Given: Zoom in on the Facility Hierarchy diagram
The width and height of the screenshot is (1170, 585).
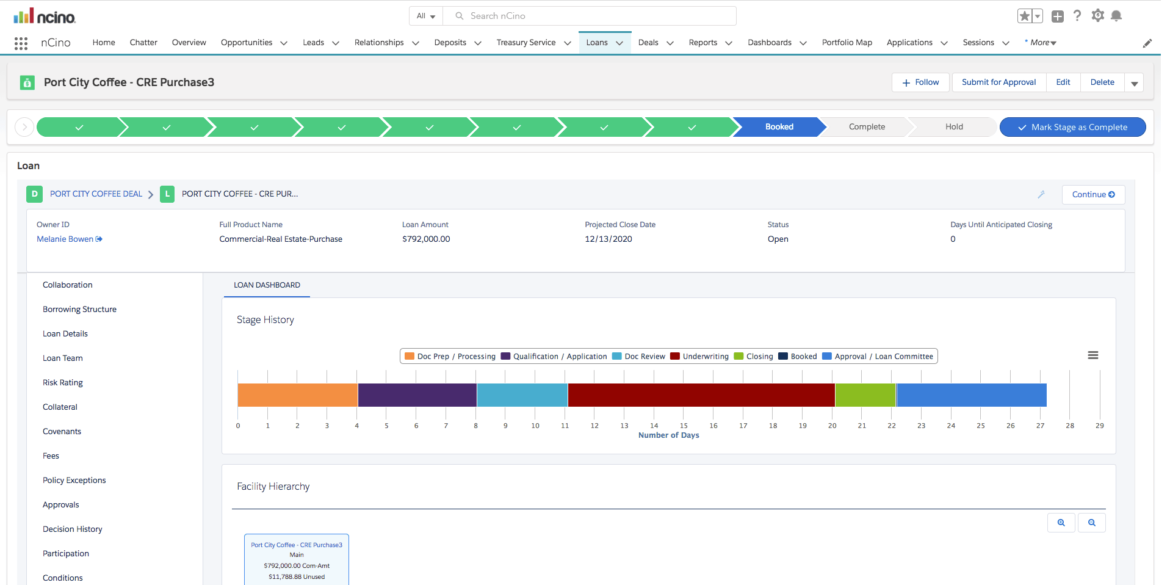Looking at the screenshot, I should click(1061, 522).
